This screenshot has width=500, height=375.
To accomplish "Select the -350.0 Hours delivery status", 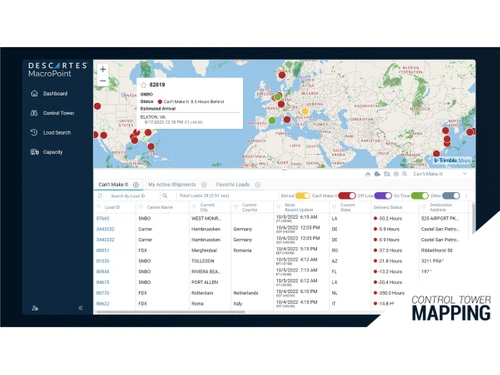I will tap(389, 293).
